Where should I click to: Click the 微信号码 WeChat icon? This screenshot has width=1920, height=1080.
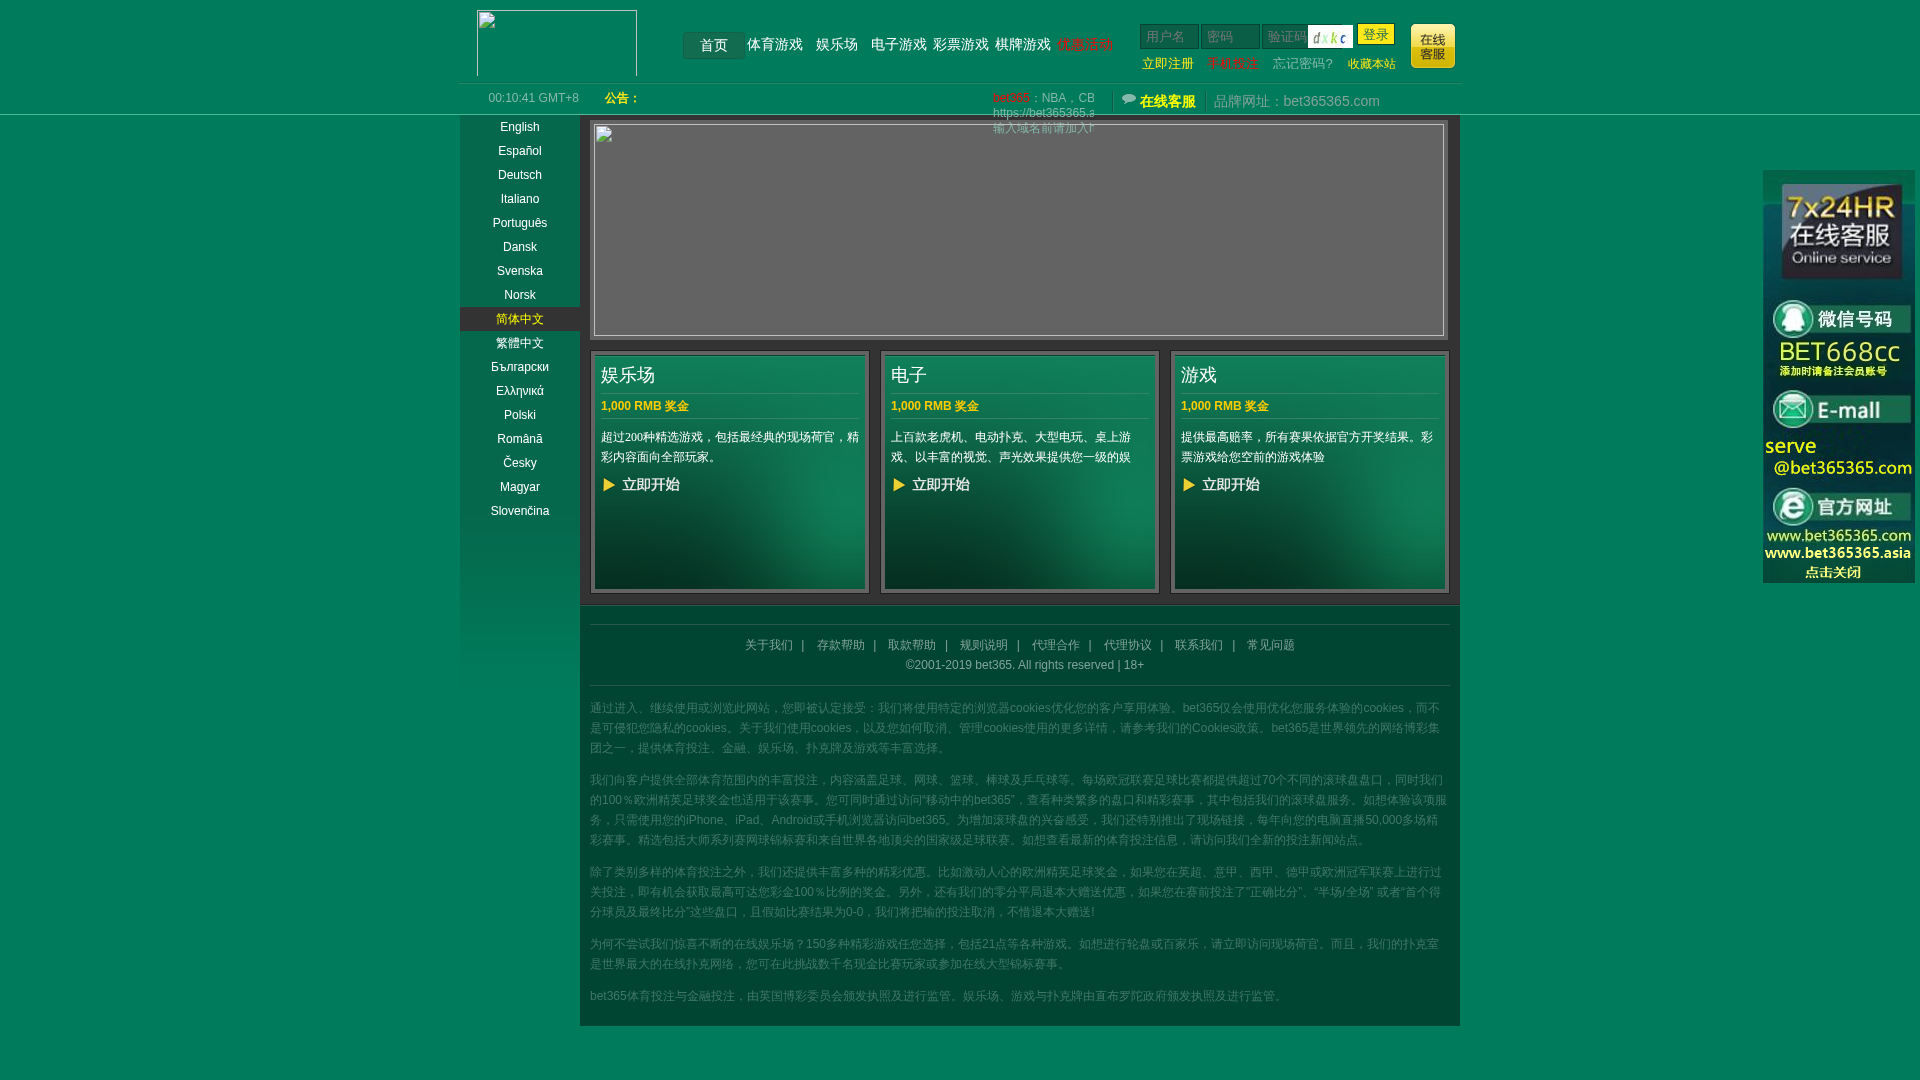[x=1793, y=320]
